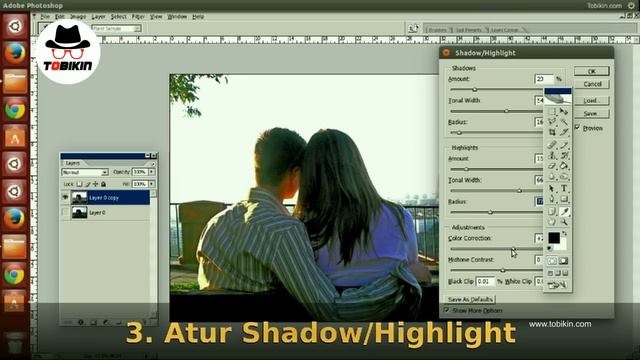The width and height of the screenshot is (640, 360).
Task: Select the Layer 0 thumbnail
Action: (79, 212)
